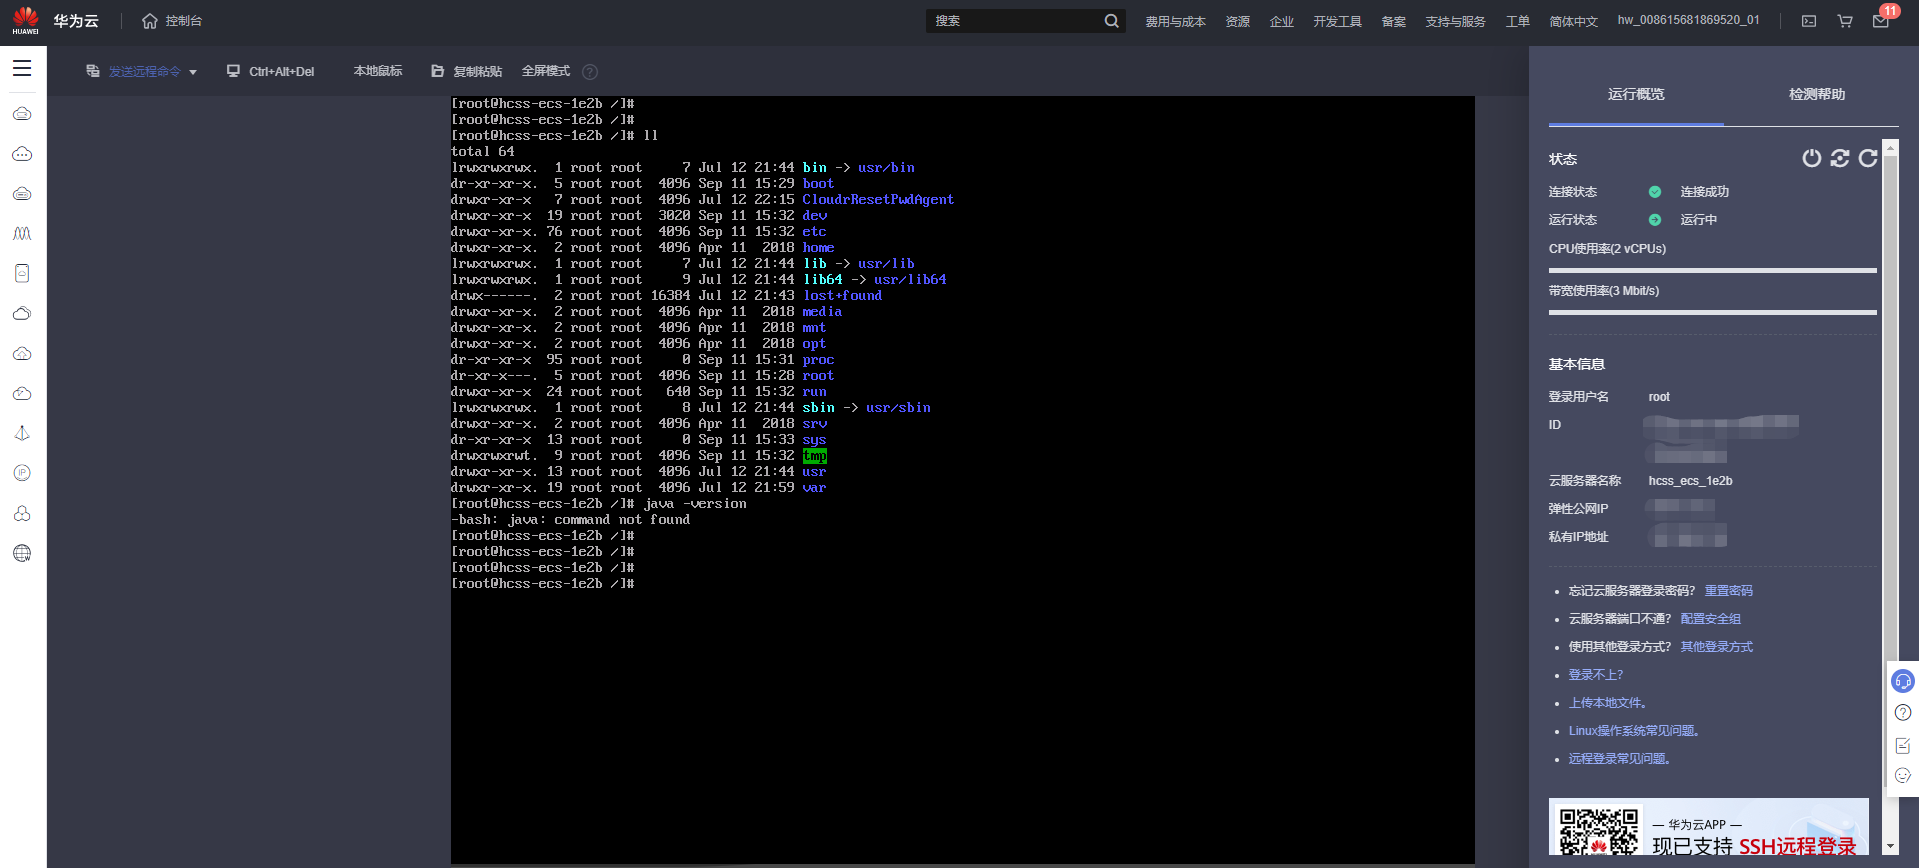Image resolution: width=1919 pixels, height=868 pixels.
Task: Open the pyramid-shaped sidebar icon
Action: click(x=22, y=434)
